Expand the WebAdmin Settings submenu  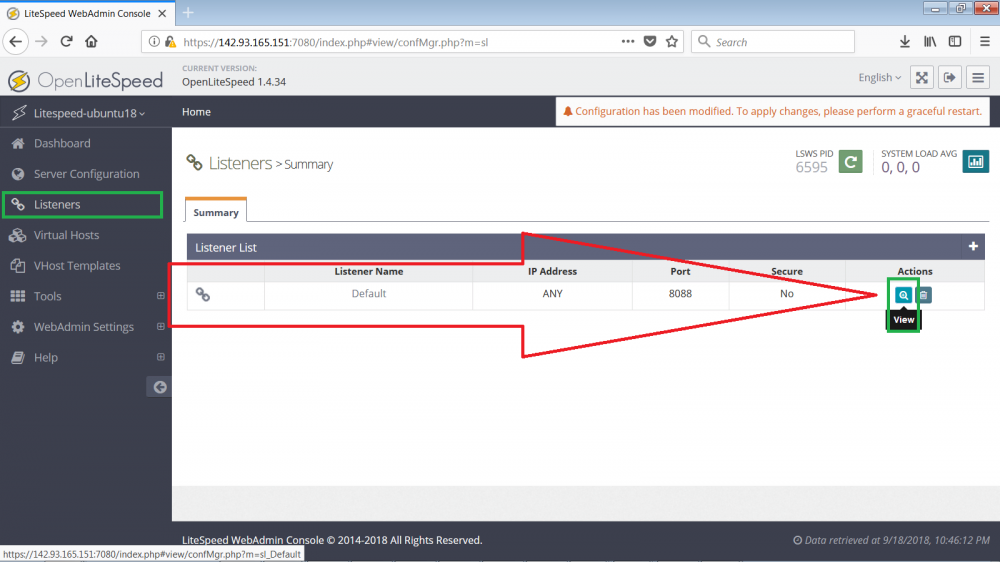161,327
